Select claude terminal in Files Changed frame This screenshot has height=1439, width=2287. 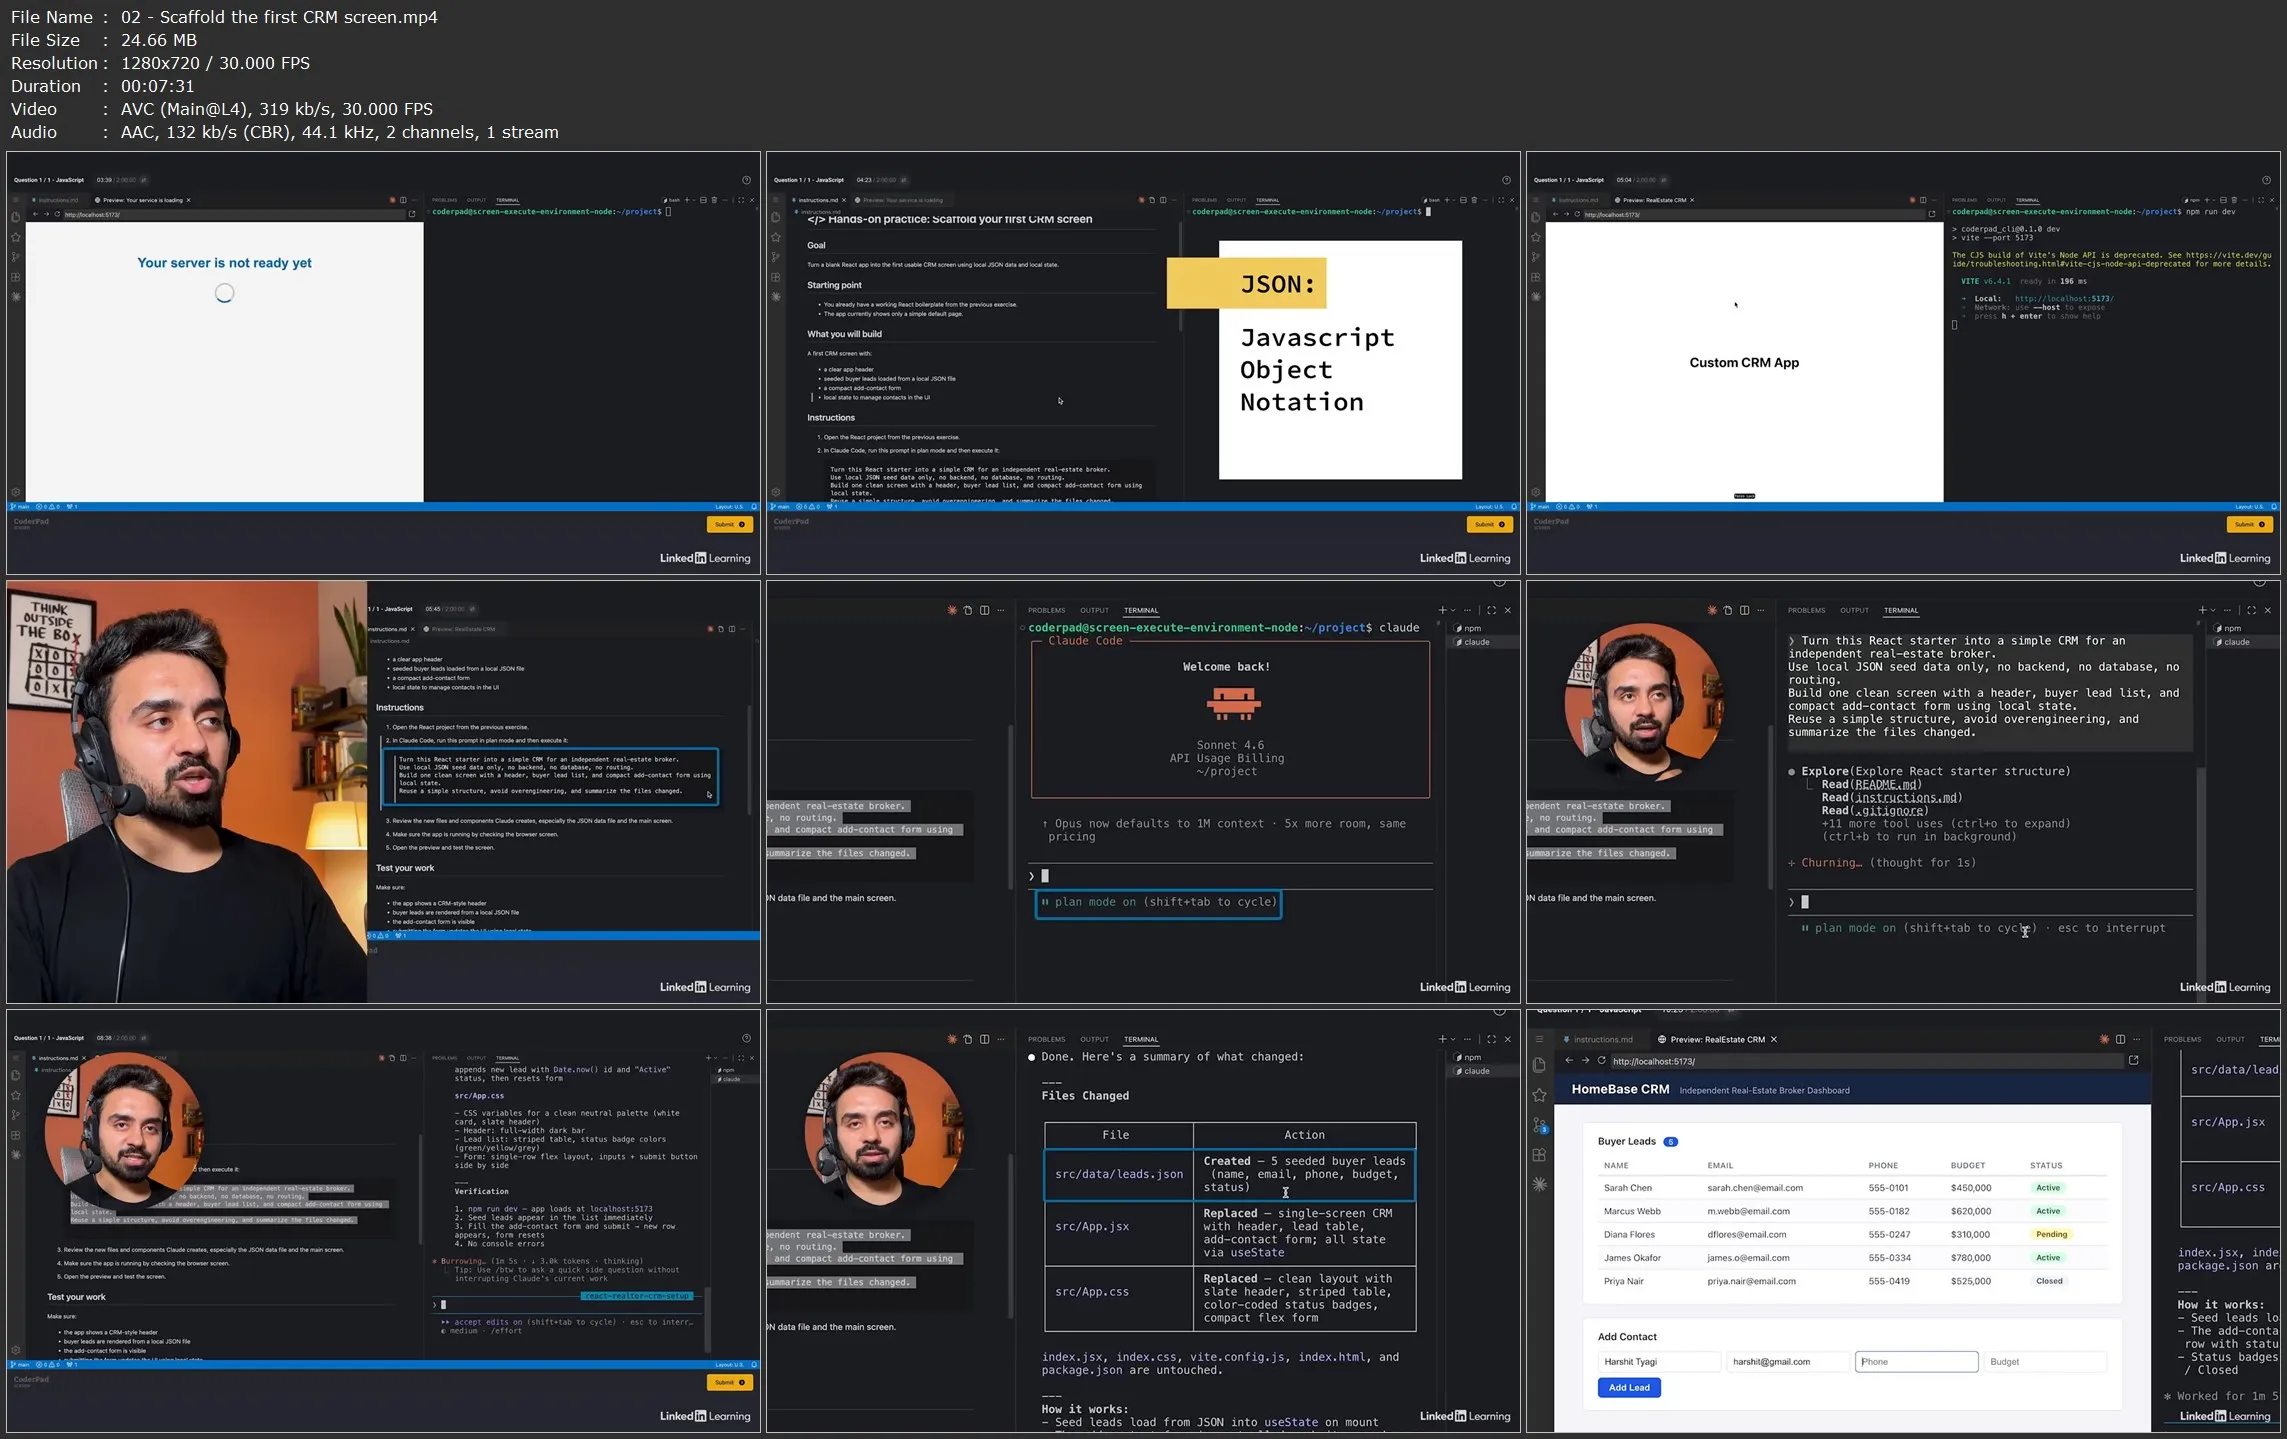click(1472, 1071)
